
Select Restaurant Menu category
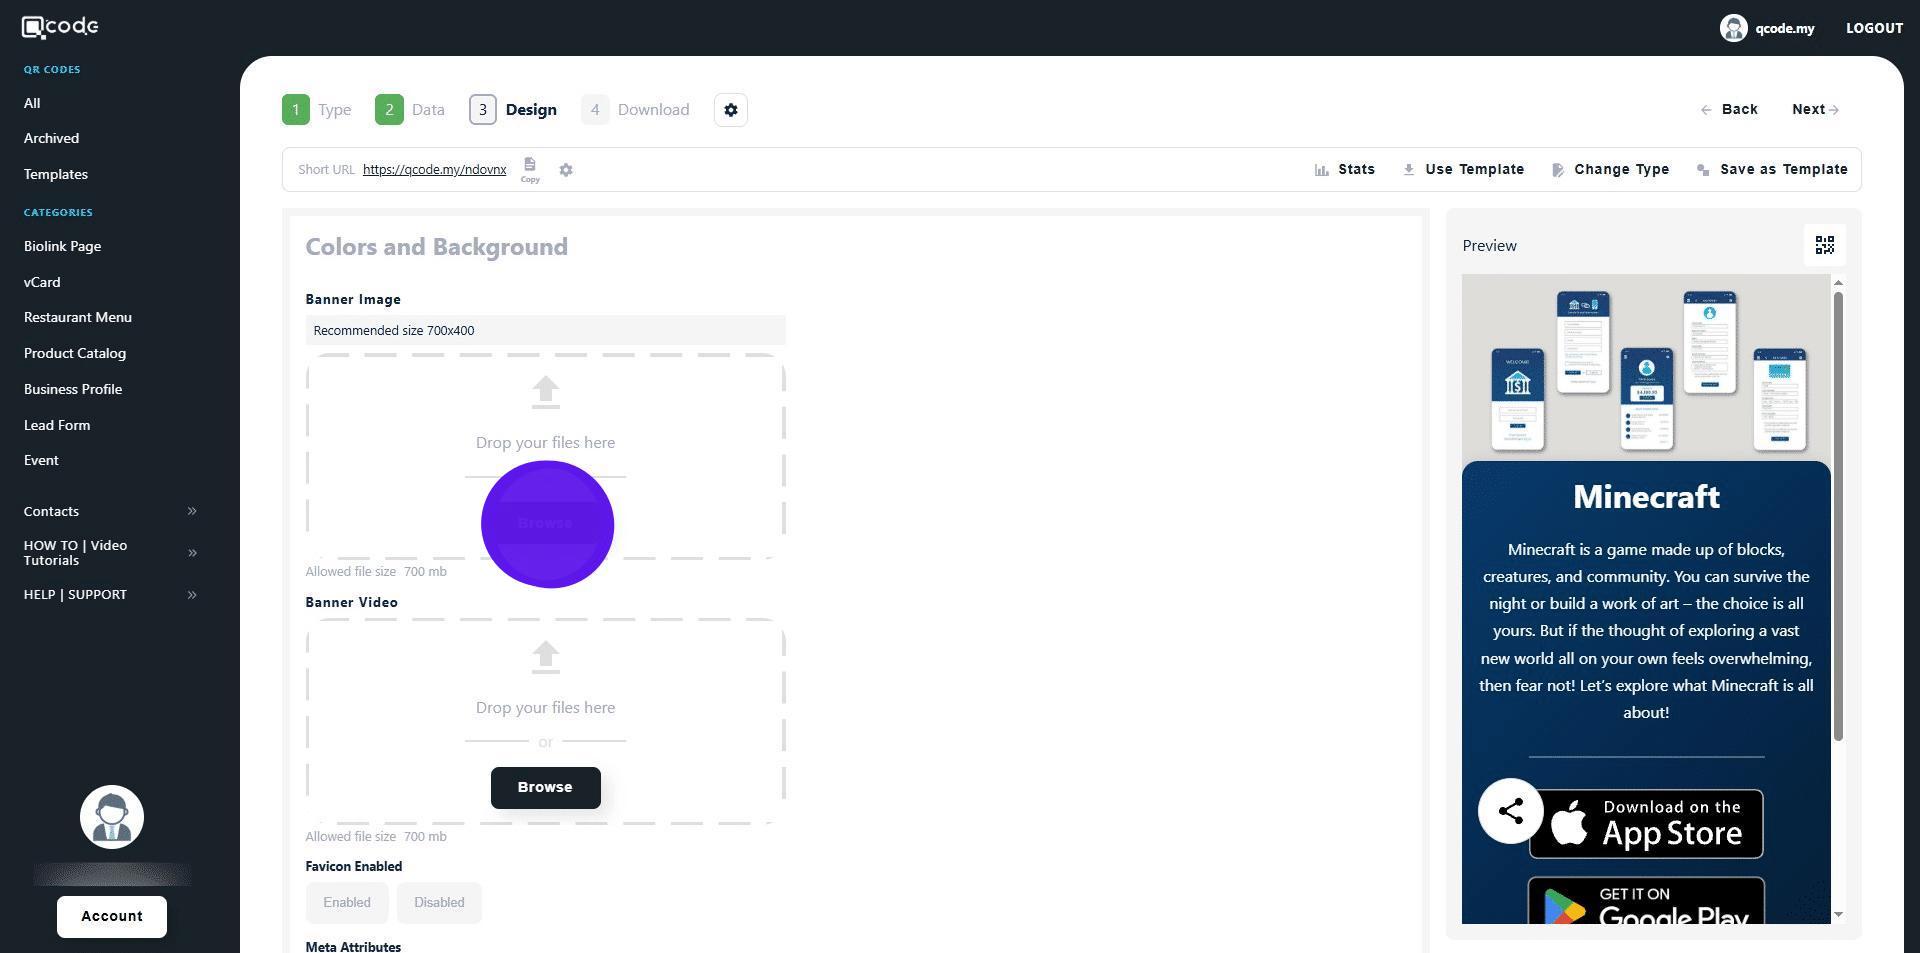pyautogui.click(x=78, y=317)
